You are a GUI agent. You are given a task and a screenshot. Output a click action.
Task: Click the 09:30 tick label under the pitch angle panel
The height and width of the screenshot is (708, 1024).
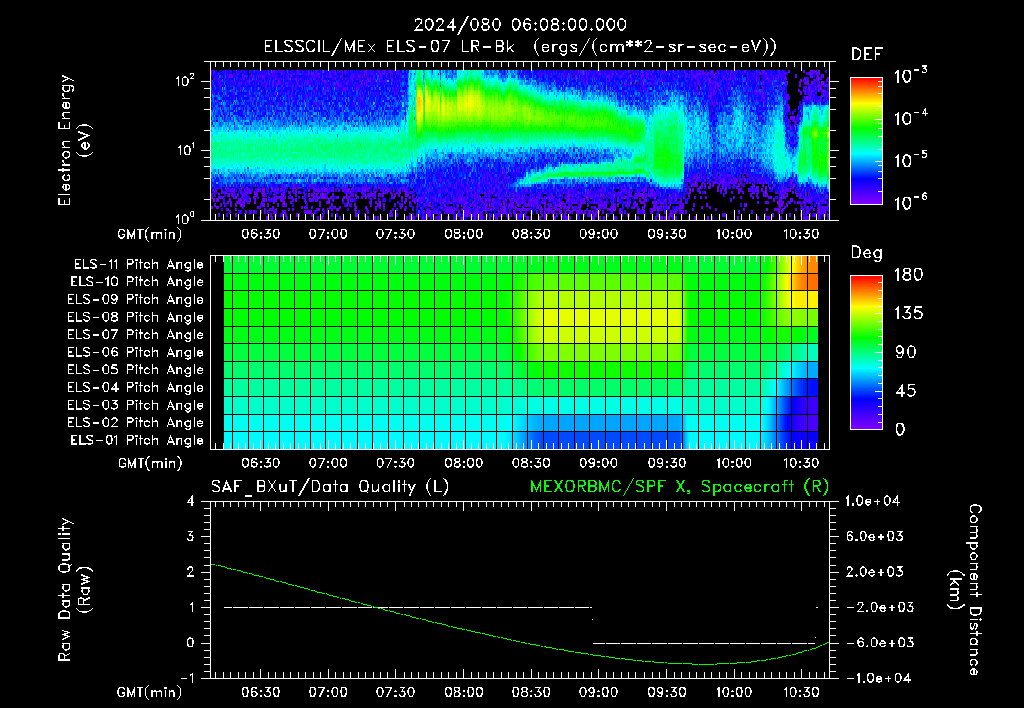coord(667,463)
